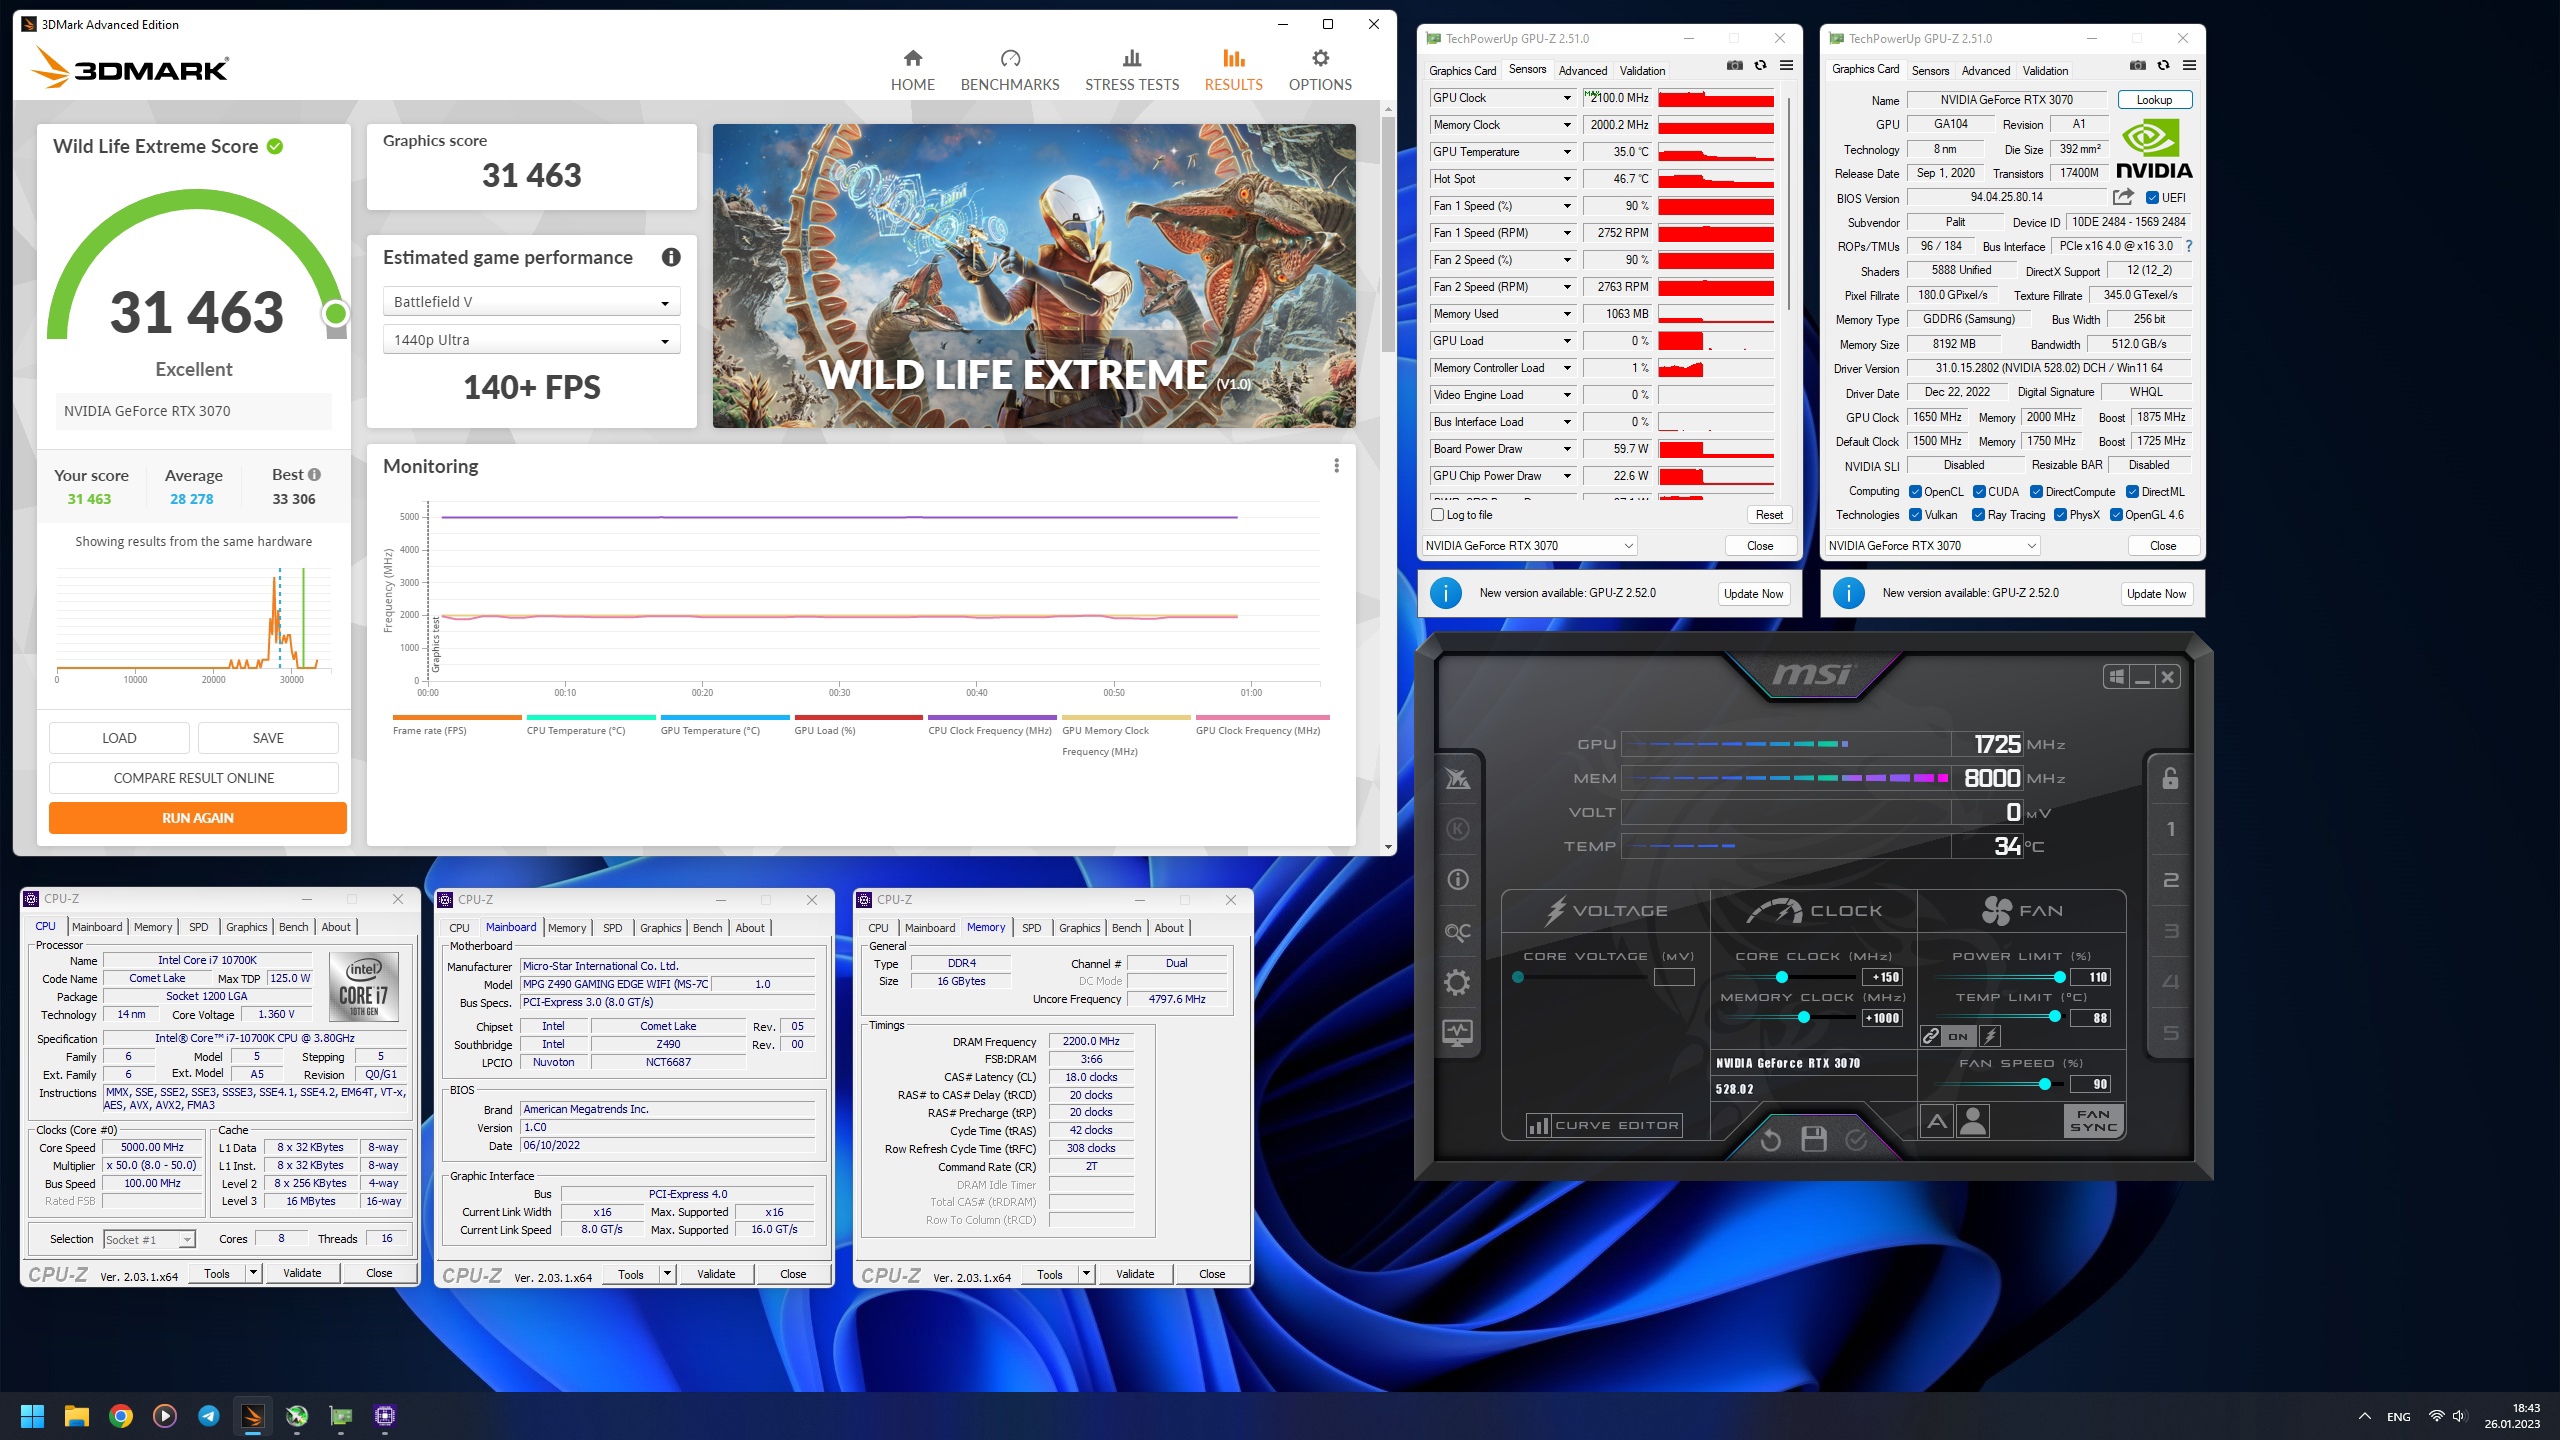
Task: Toggle Log to file checkbox in GPU-Z
Action: pyautogui.click(x=1437, y=515)
